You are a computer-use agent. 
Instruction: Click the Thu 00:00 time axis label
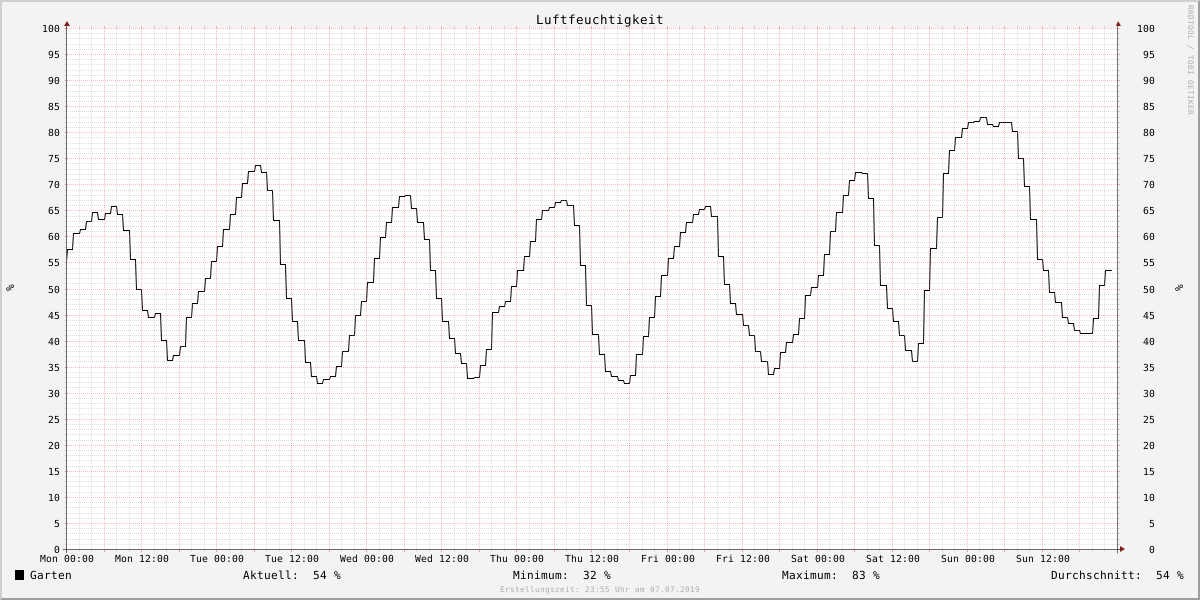[x=517, y=559]
